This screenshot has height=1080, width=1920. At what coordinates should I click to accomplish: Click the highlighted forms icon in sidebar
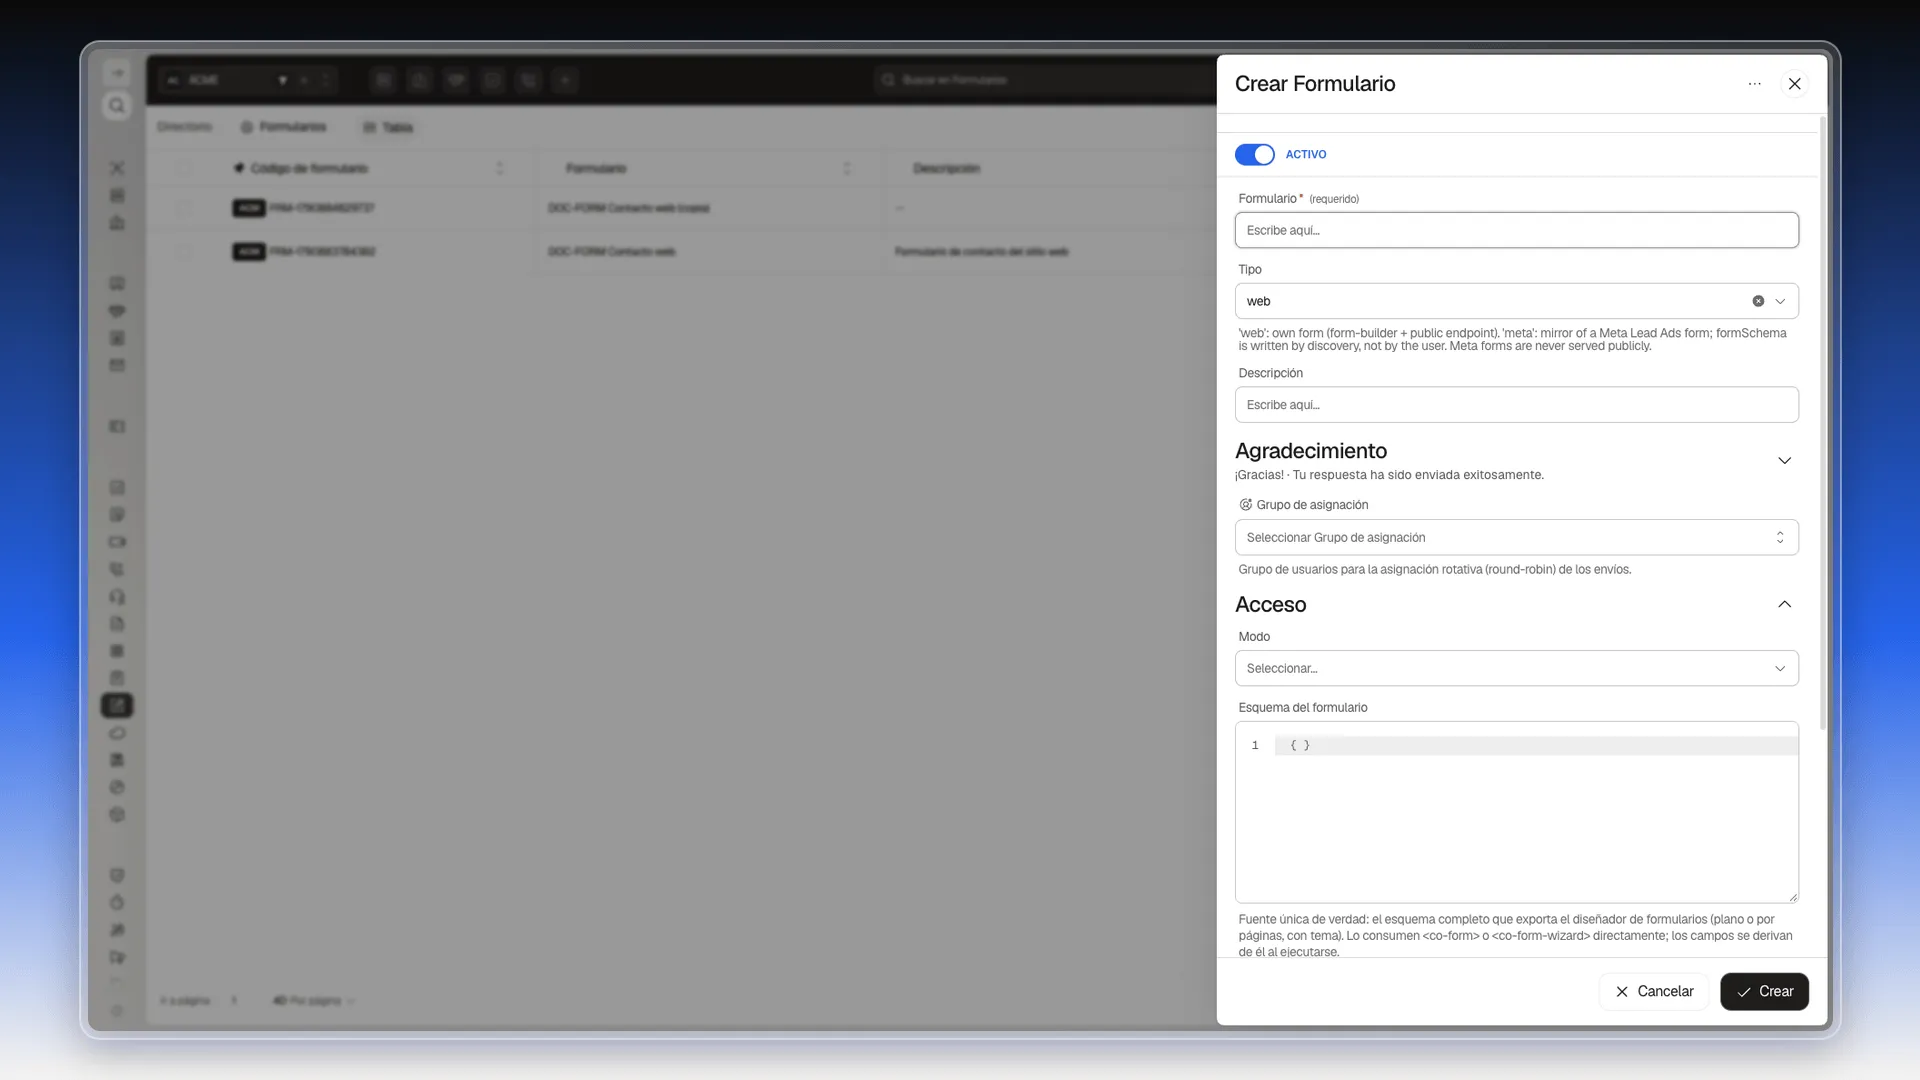click(x=117, y=705)
